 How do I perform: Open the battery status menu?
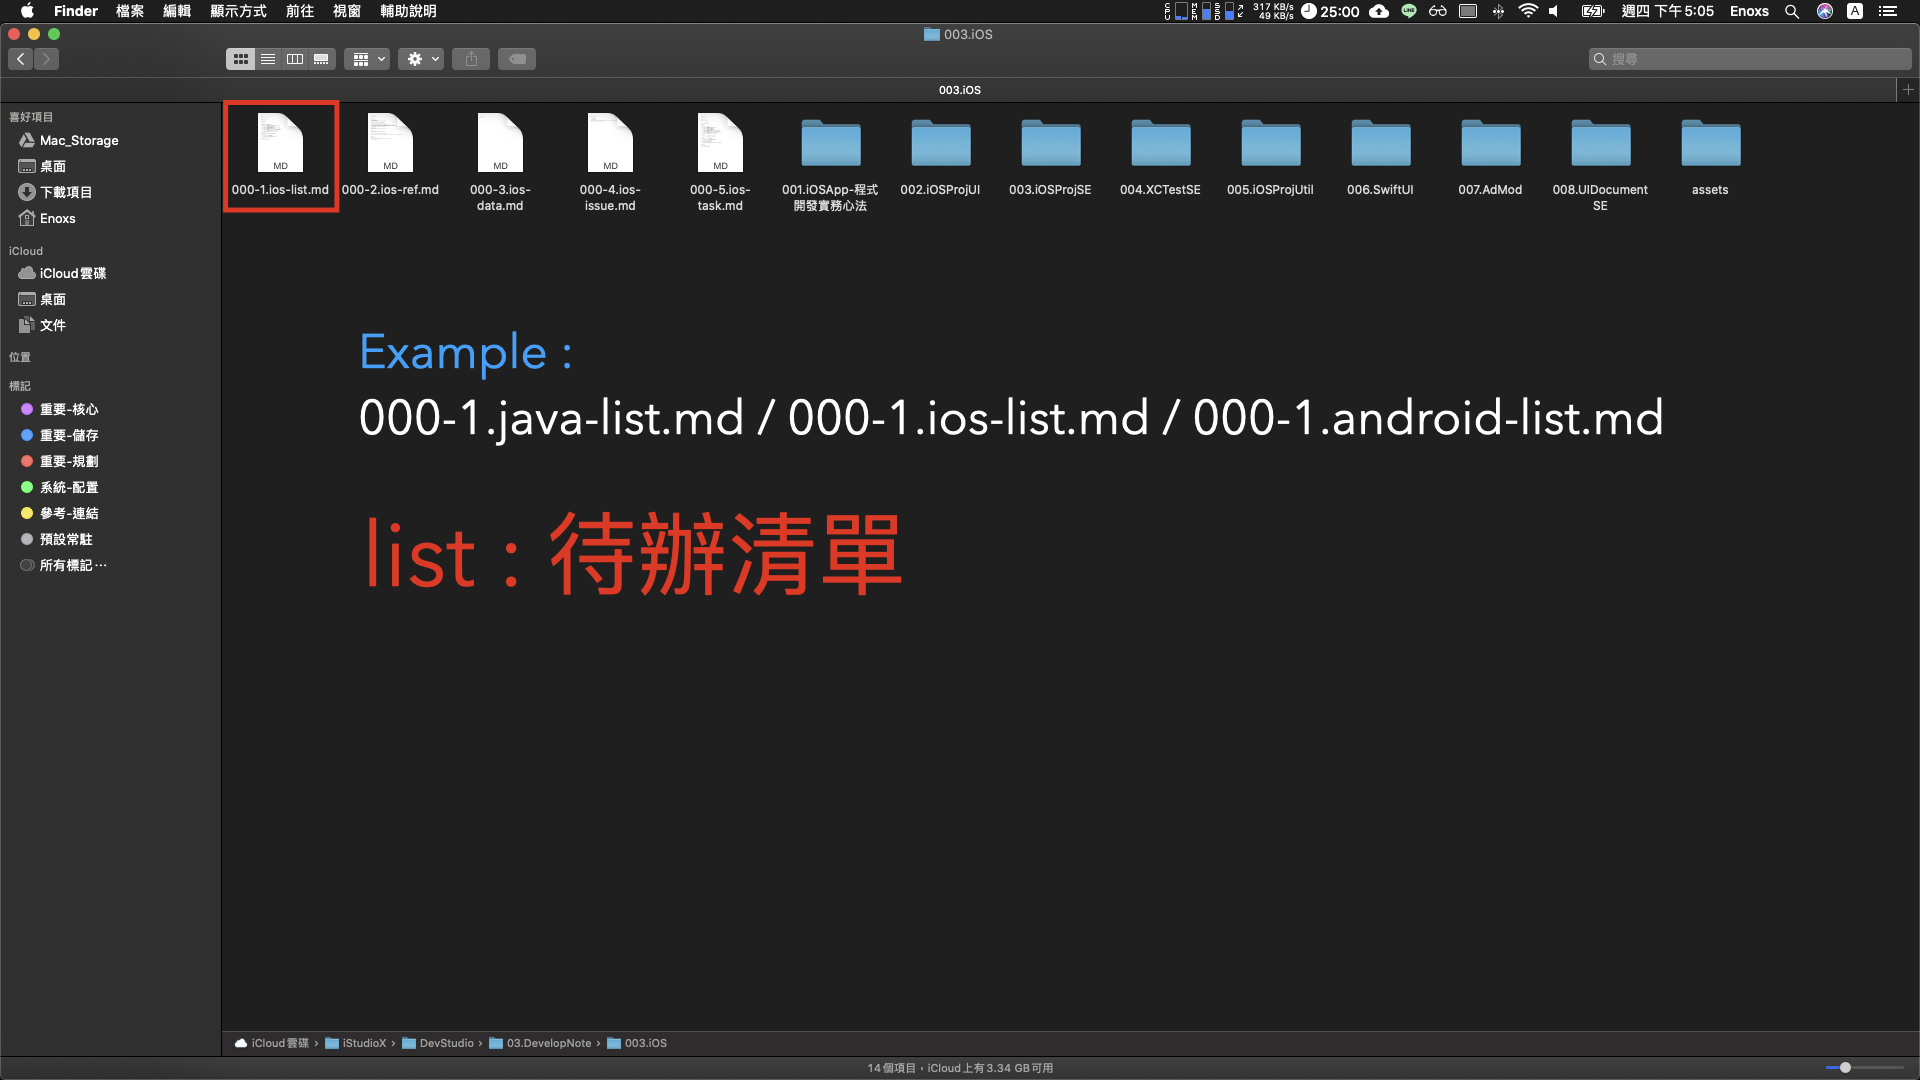(1593, 11)
